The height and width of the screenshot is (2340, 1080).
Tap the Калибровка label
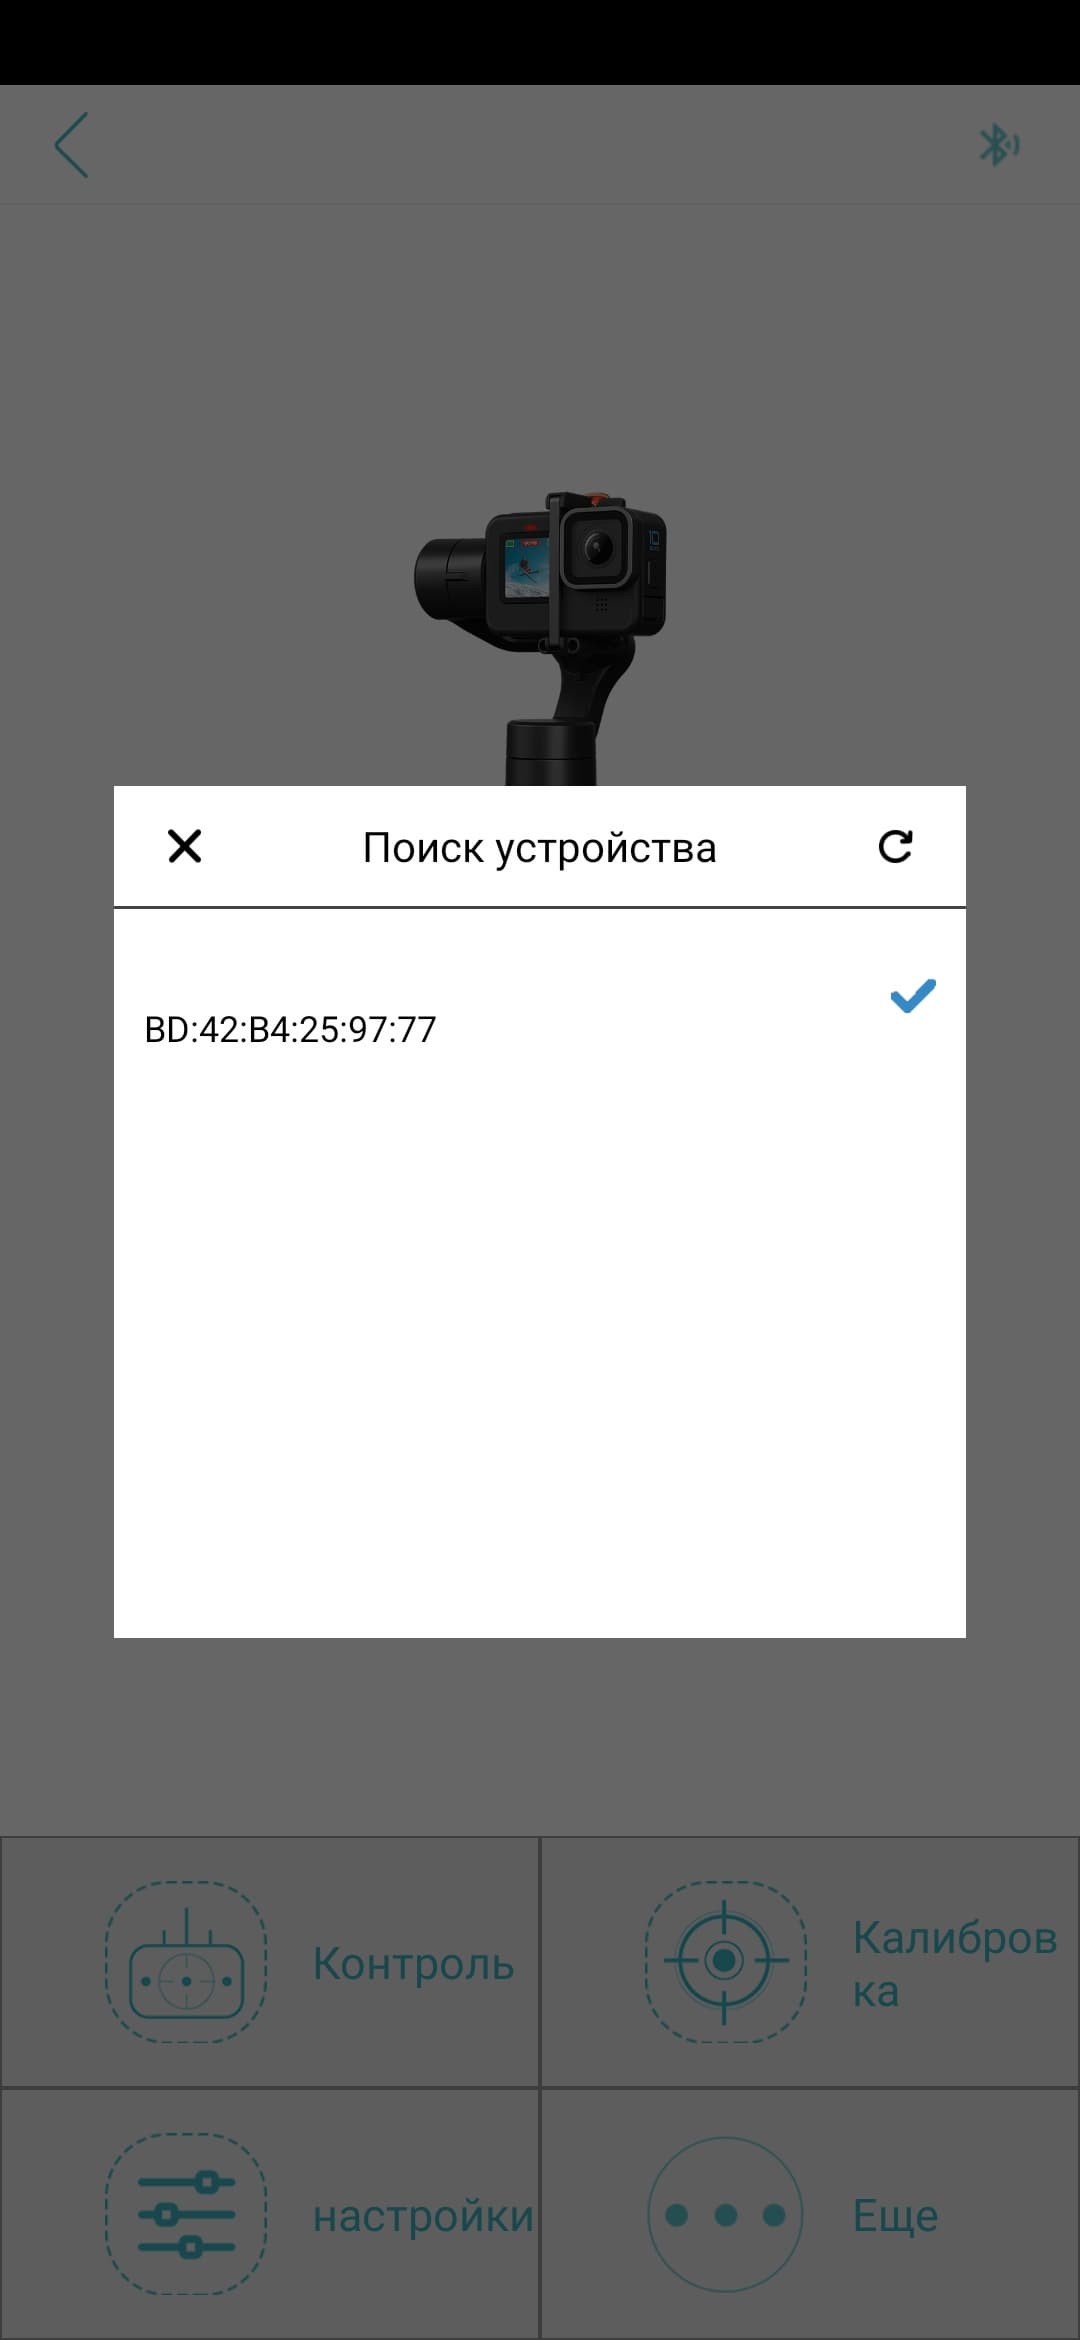[954, 1964]
